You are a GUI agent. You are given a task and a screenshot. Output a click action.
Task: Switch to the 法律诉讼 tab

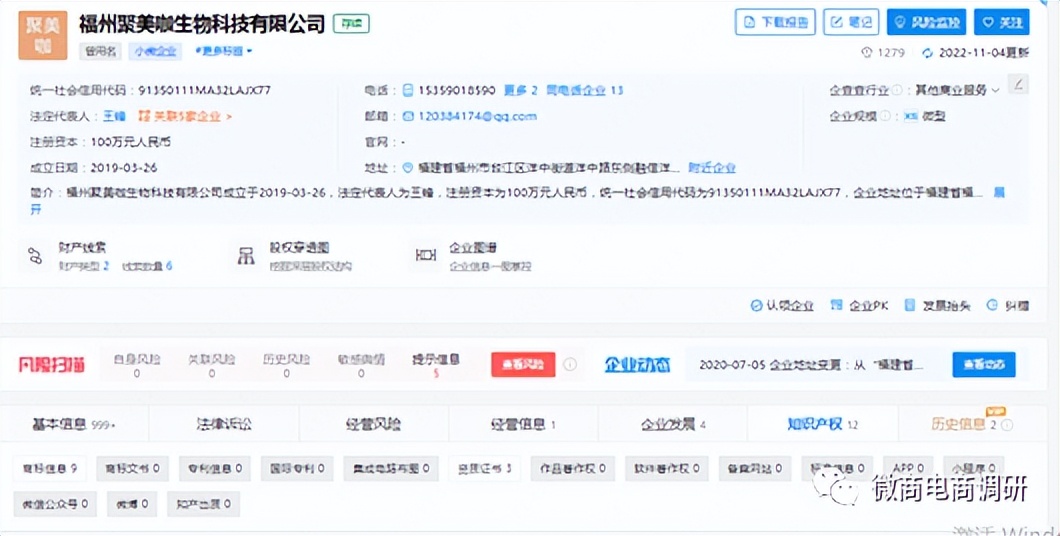pyautogui.click(x=224, y=424)
